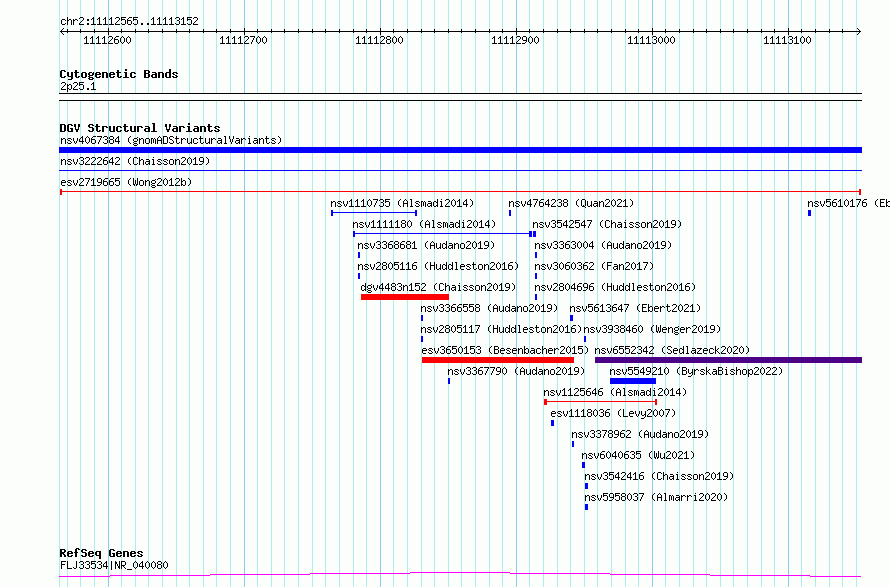
Task: Click the dgv4483n152 (Chaisson2019) label
Action: 438,287
